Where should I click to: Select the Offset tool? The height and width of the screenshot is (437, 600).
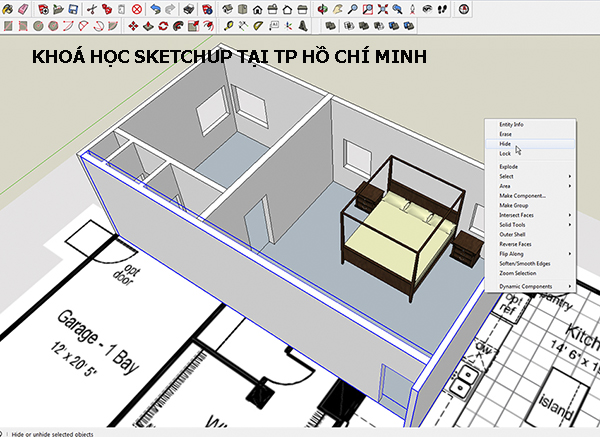pos(208,26)
